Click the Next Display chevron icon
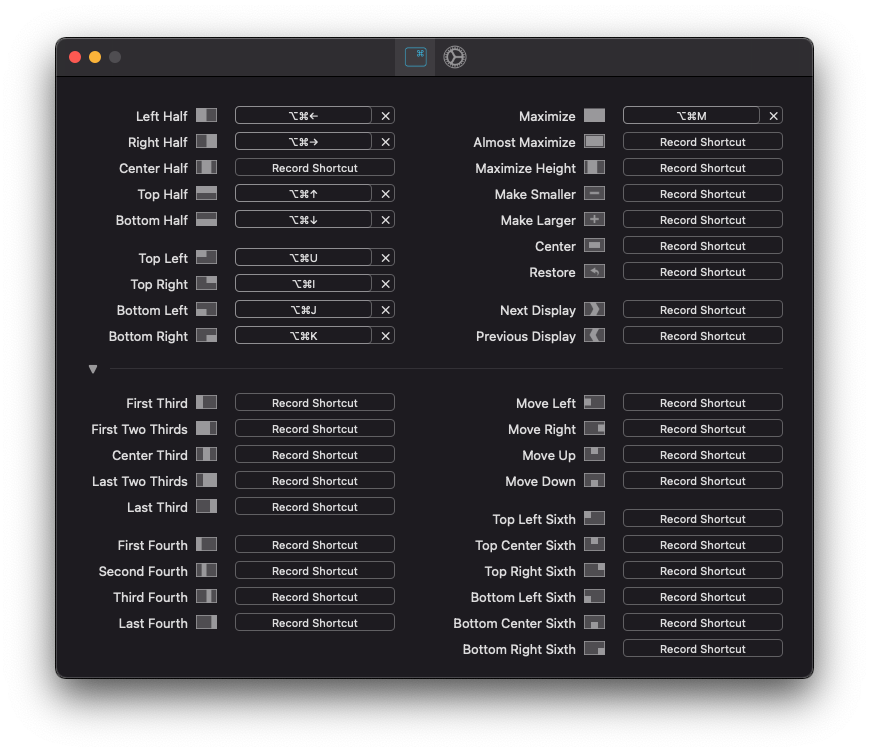The width and height of the screenshot is (869, 752). coord(594,310)
